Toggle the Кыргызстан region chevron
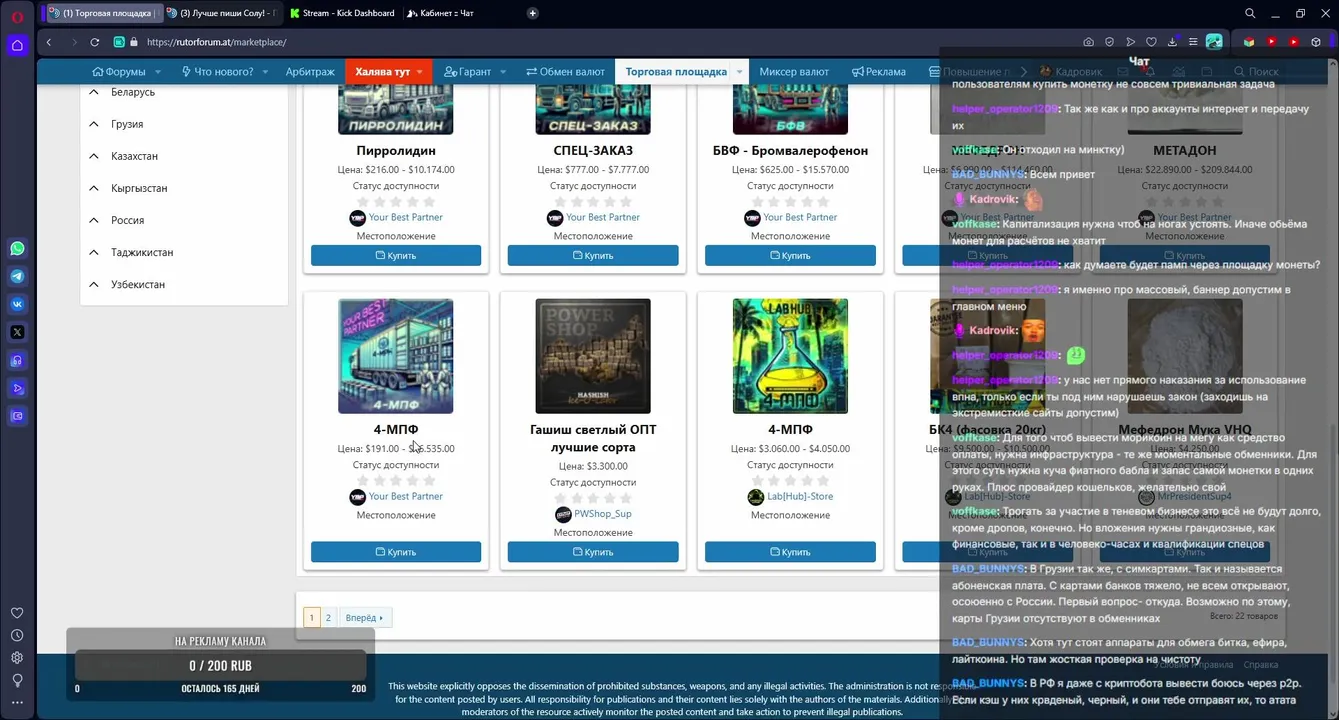 pos(94,188)
